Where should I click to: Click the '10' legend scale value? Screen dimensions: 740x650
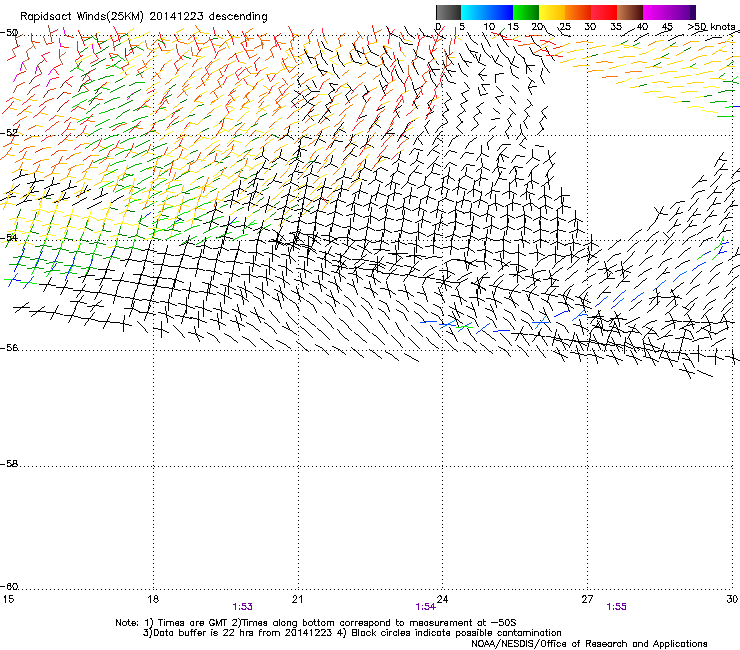(x=489, y=27)
